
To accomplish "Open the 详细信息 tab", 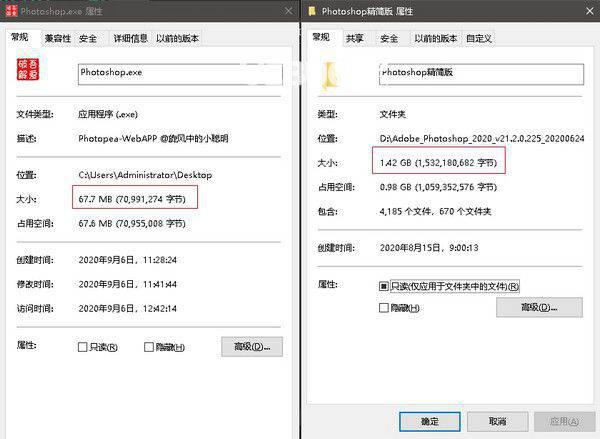I will pyautogui.click(x=130, y=38).
